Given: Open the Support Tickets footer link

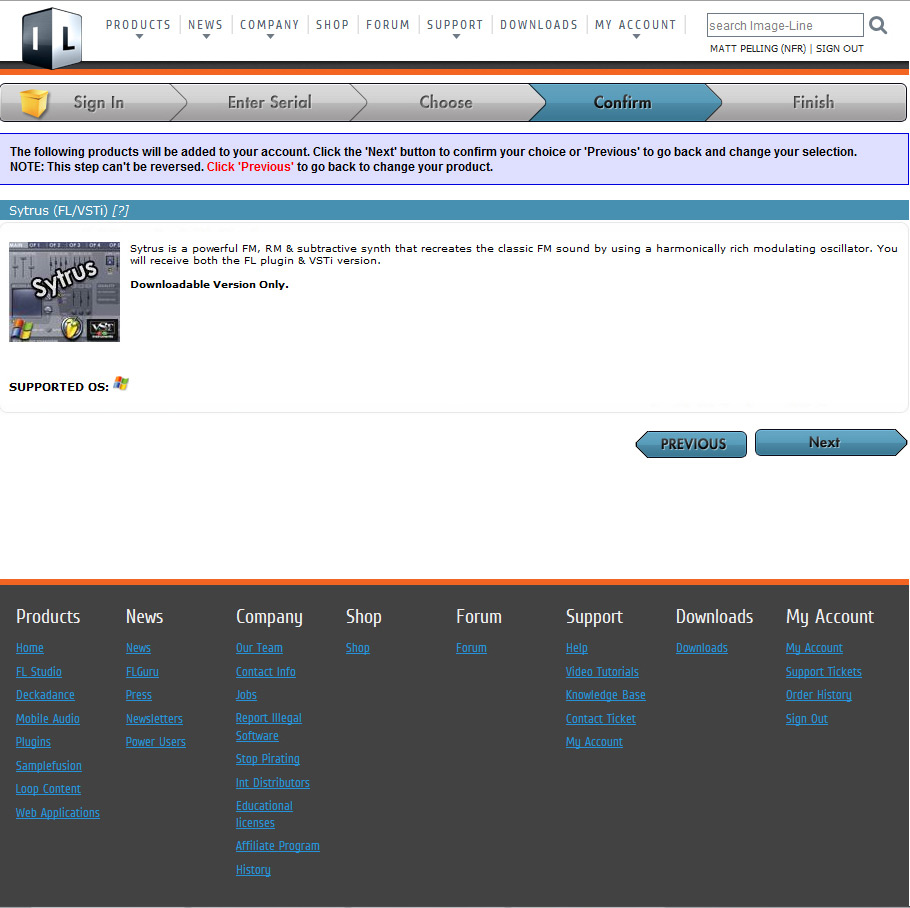Looking at the screenshot, I should [x=824, y=672].
